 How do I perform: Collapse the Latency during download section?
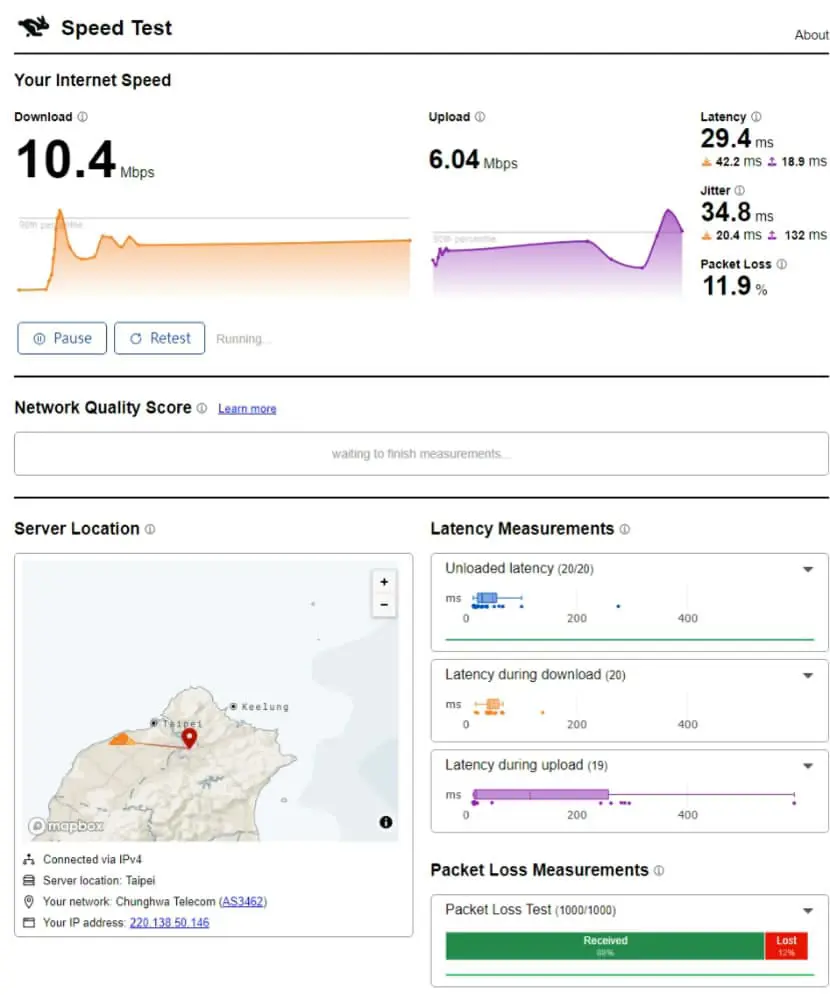[x=808, y=675]
